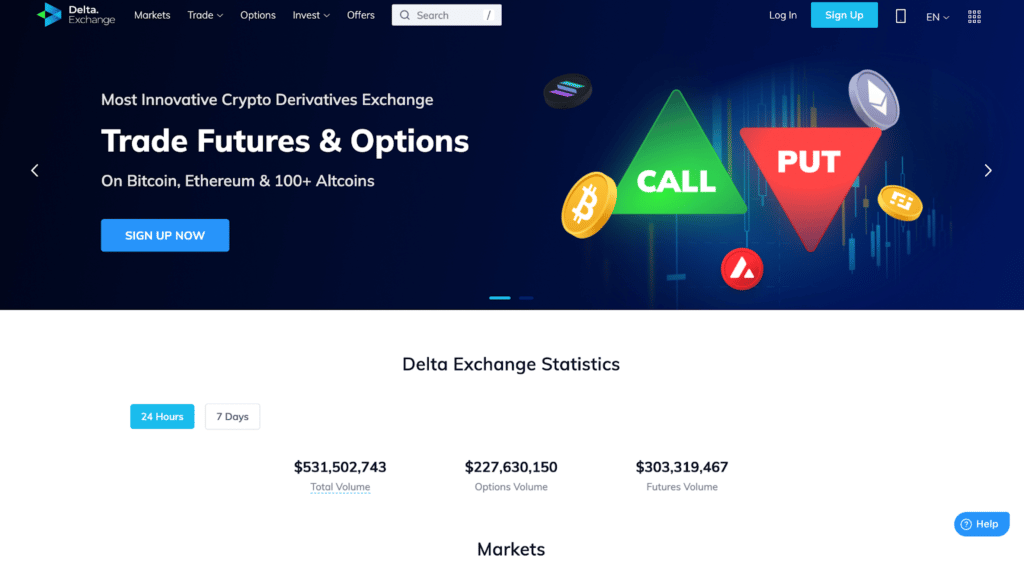Click the red Avalanche coin graphic
The height and width of the screenshot is (583, 1024).
742,268
